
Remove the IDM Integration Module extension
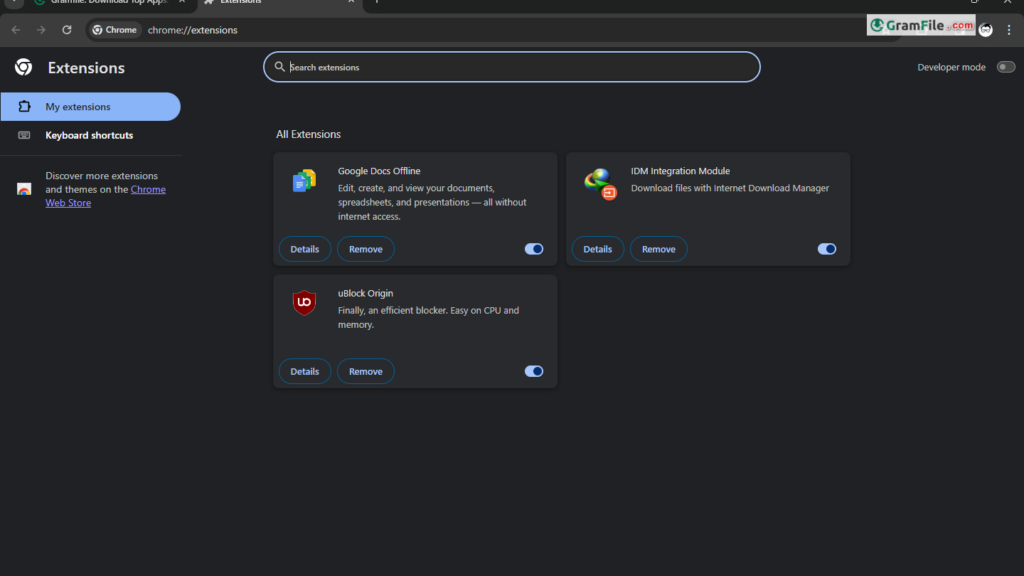(x=658, y=249)
